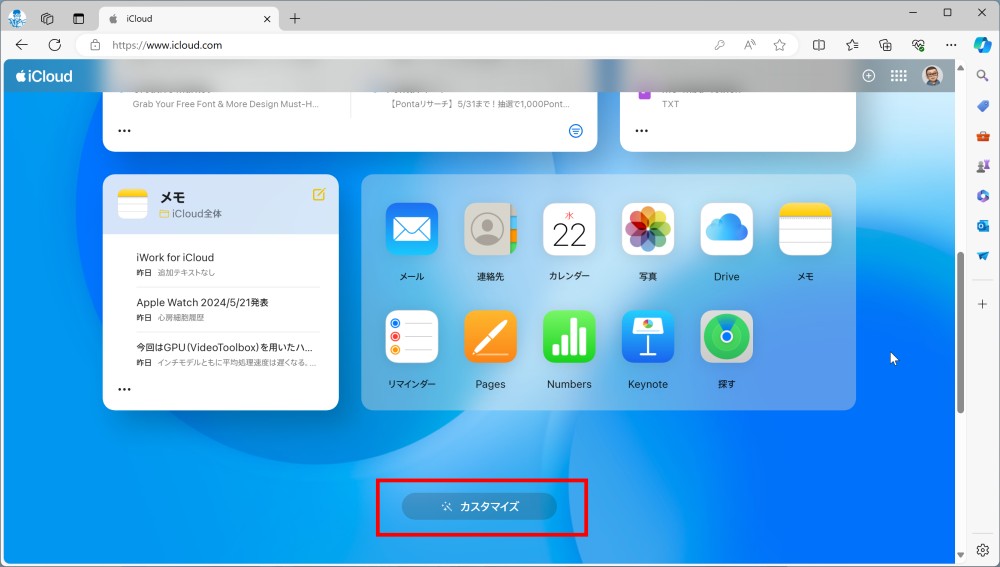Open the Find My (探す) app icon
This screenshot has height=567, width=1000.
point(726,336)
